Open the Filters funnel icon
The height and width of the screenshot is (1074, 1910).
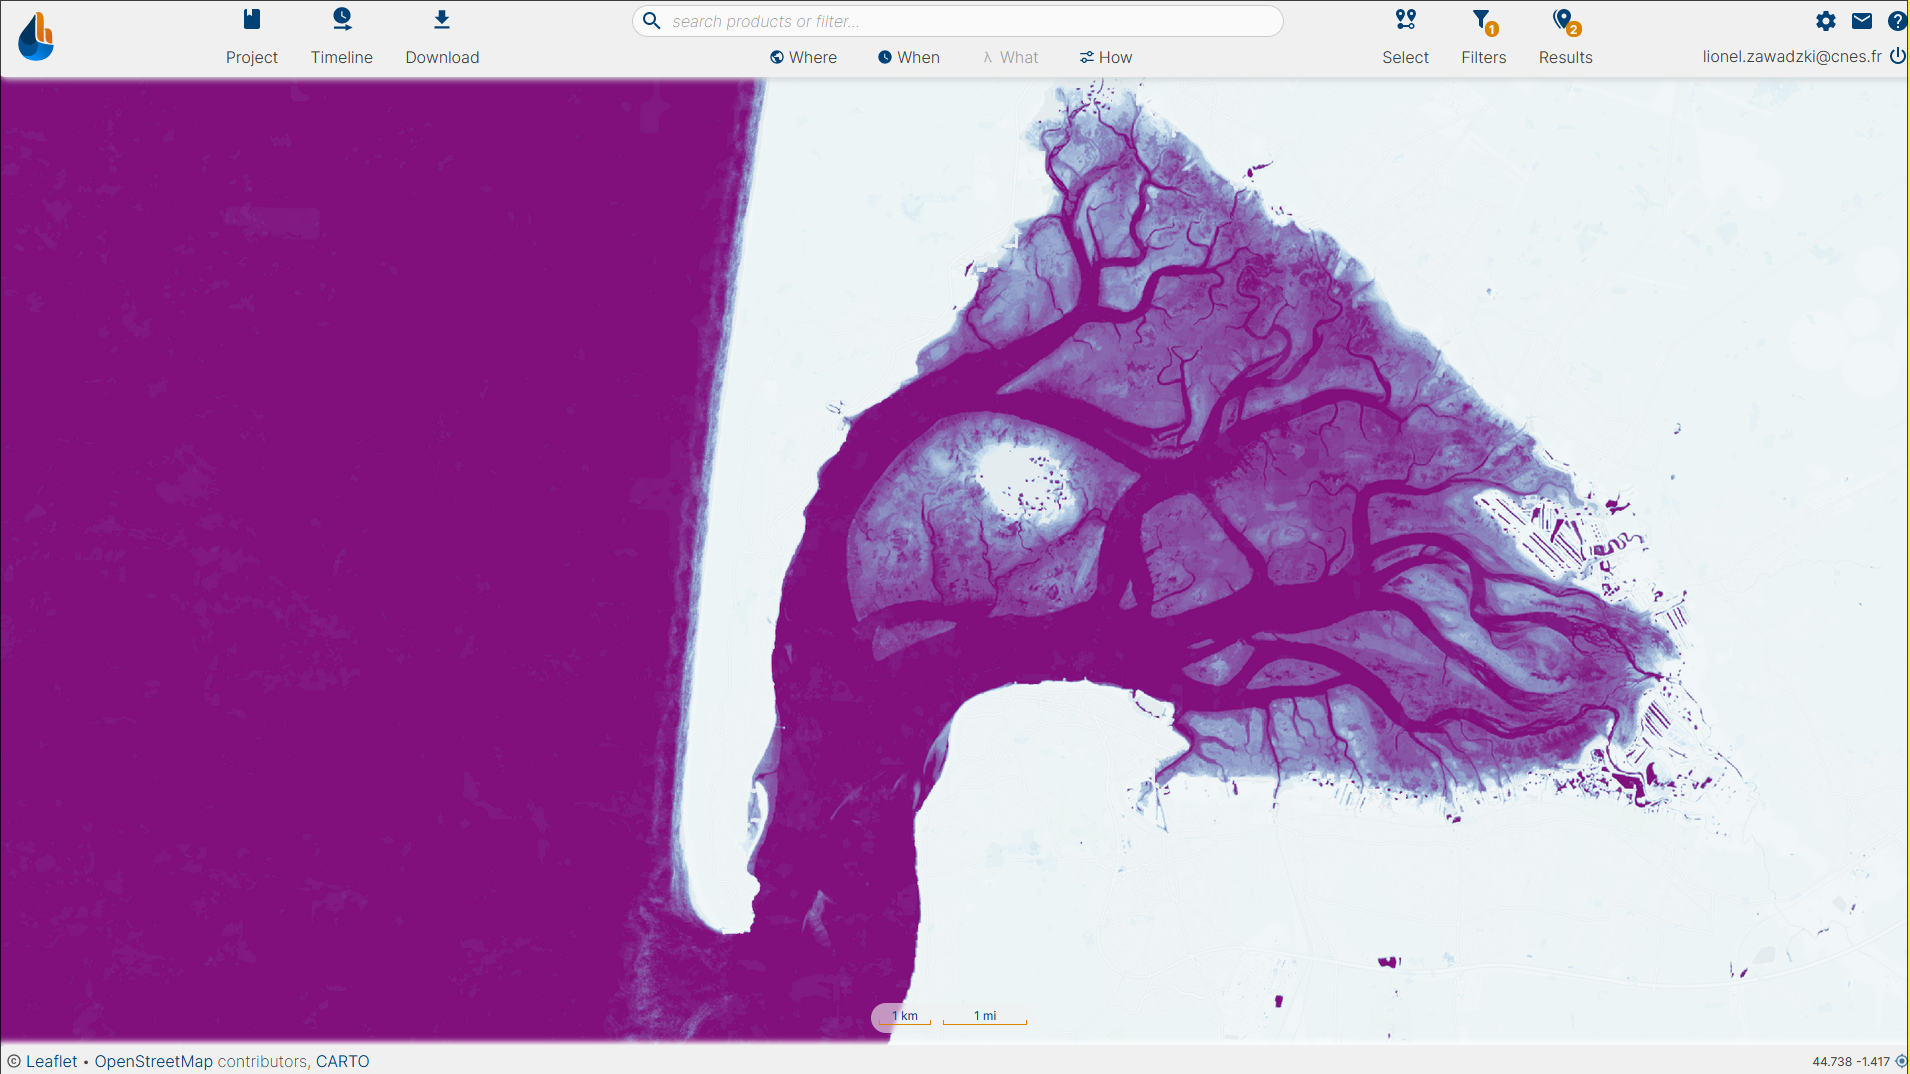click(x=1484, y=20)
